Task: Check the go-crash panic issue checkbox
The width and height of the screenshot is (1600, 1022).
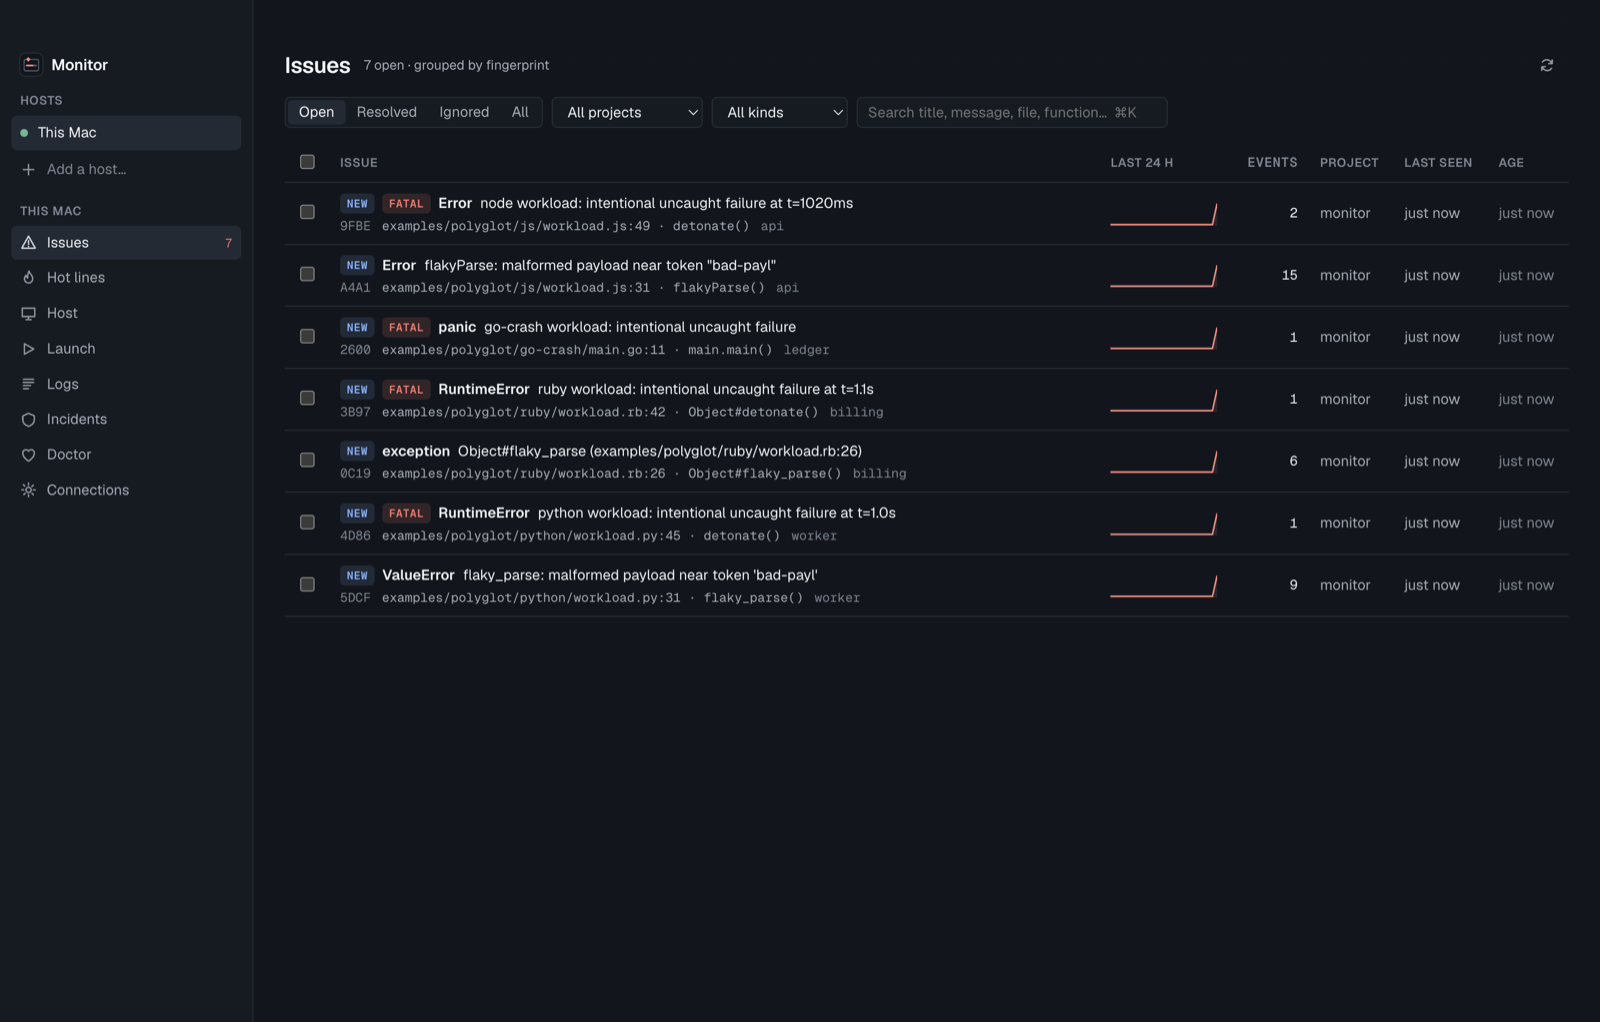Action: coord(307,336)
